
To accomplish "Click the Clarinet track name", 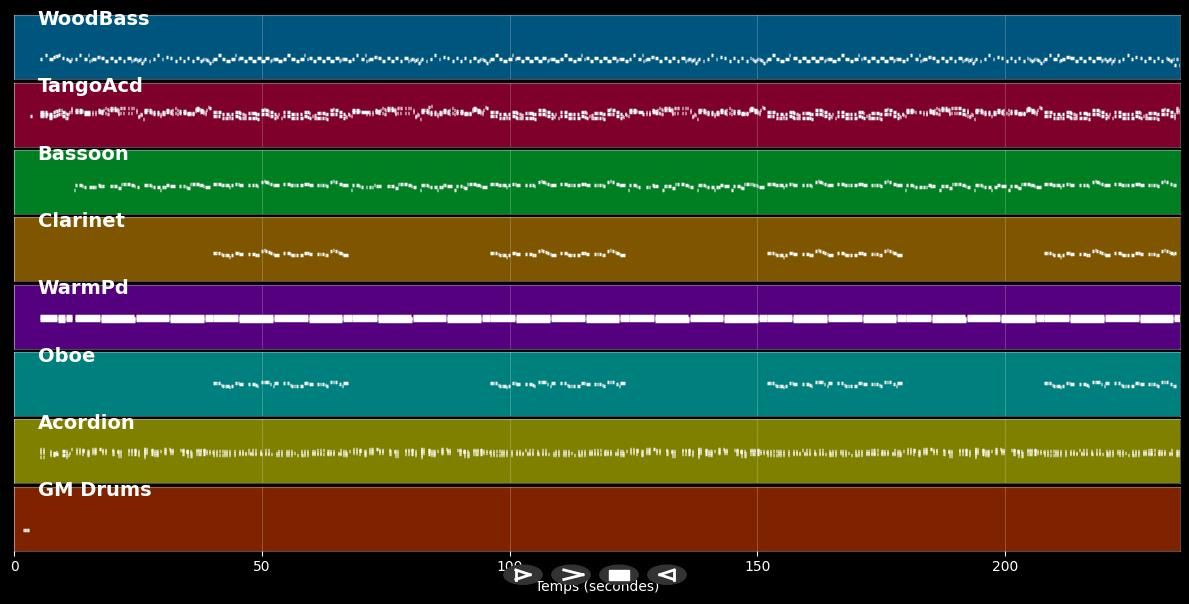I will pos(81,221).
